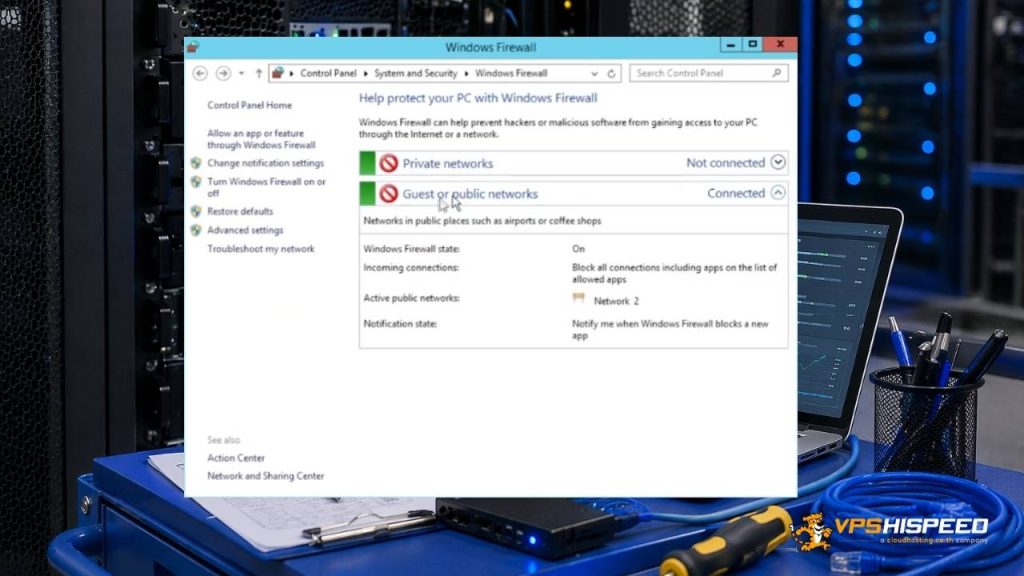This screenshot has width=1024, height=576.
Task: Click Guest or public networks blocked icon
Action: click(x=389, y=193)
